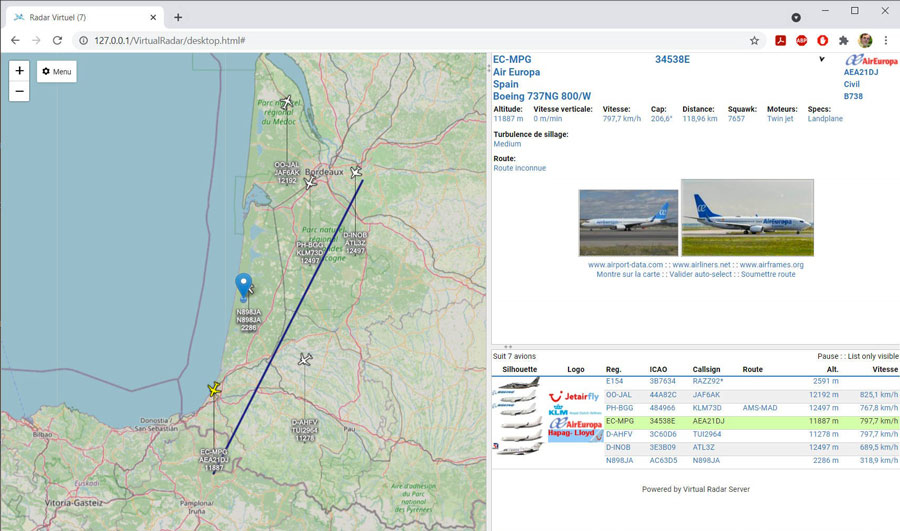Screen dimensions: 900x531
Task: Click the AEA21DJ callsign in details header
Action: pos(861,72)
